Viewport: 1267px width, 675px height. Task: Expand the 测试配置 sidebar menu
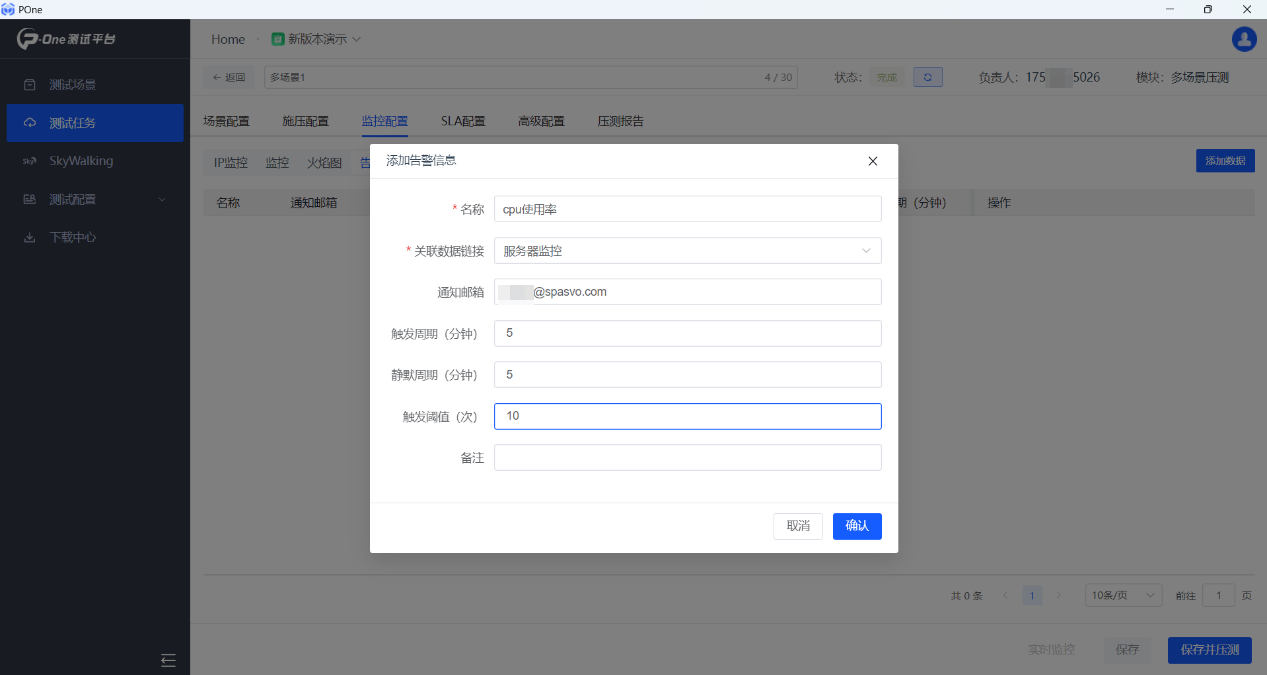click(94, 199)
